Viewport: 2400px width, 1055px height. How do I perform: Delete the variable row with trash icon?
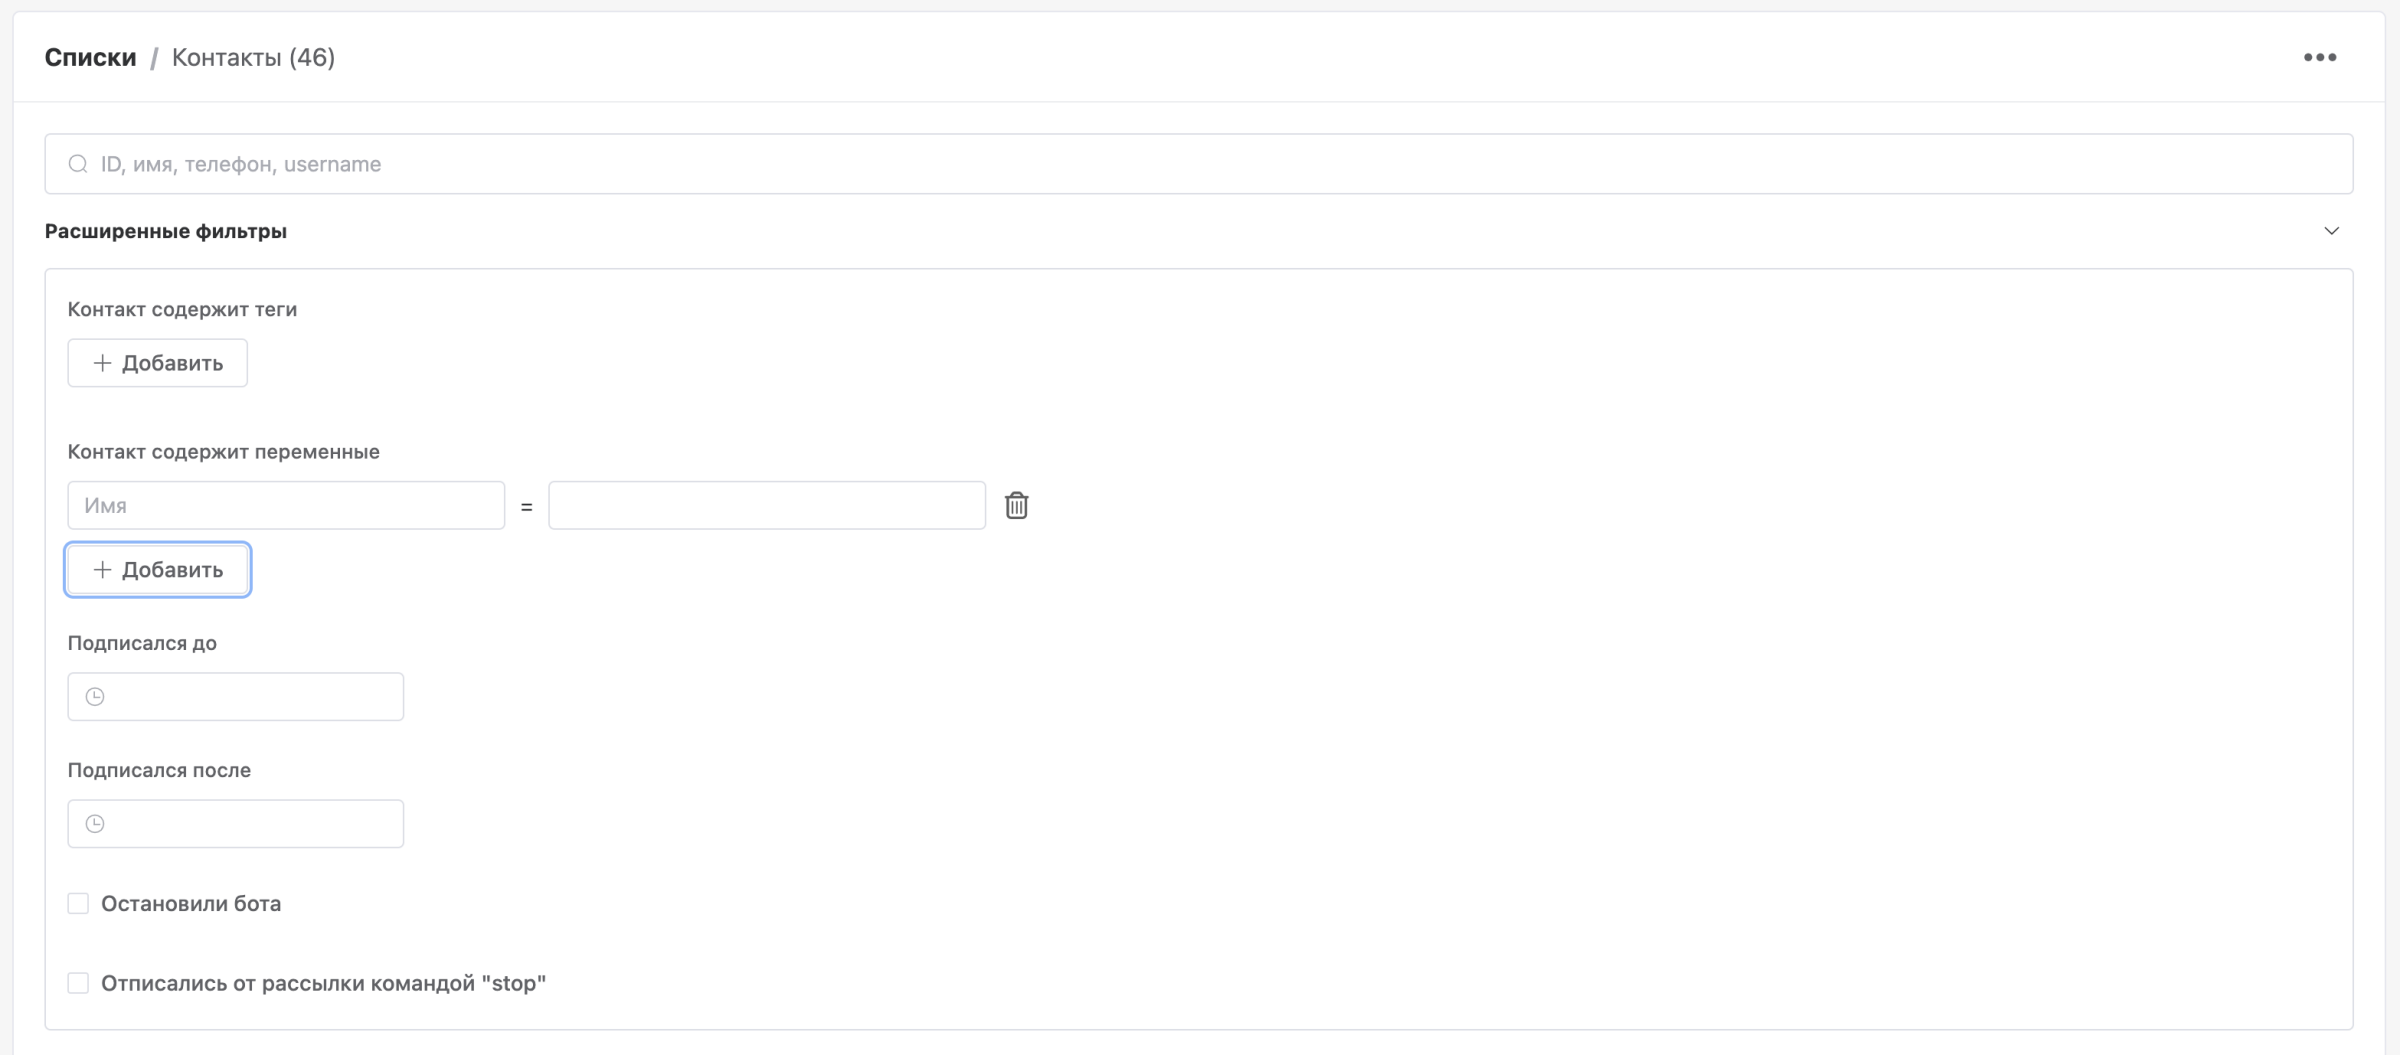tap(1016, 505)
